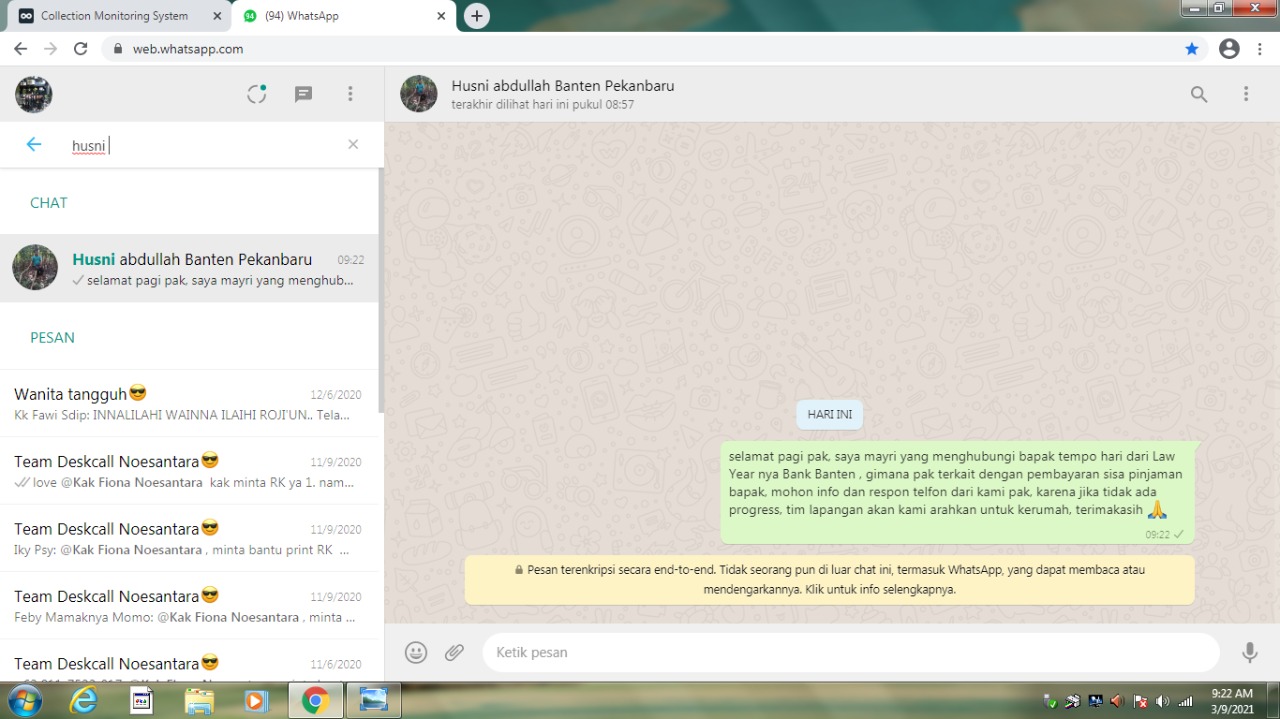Reload the WhatsApp web page
The width and height of the screenshot is (1280, 719).
(81, 49)
